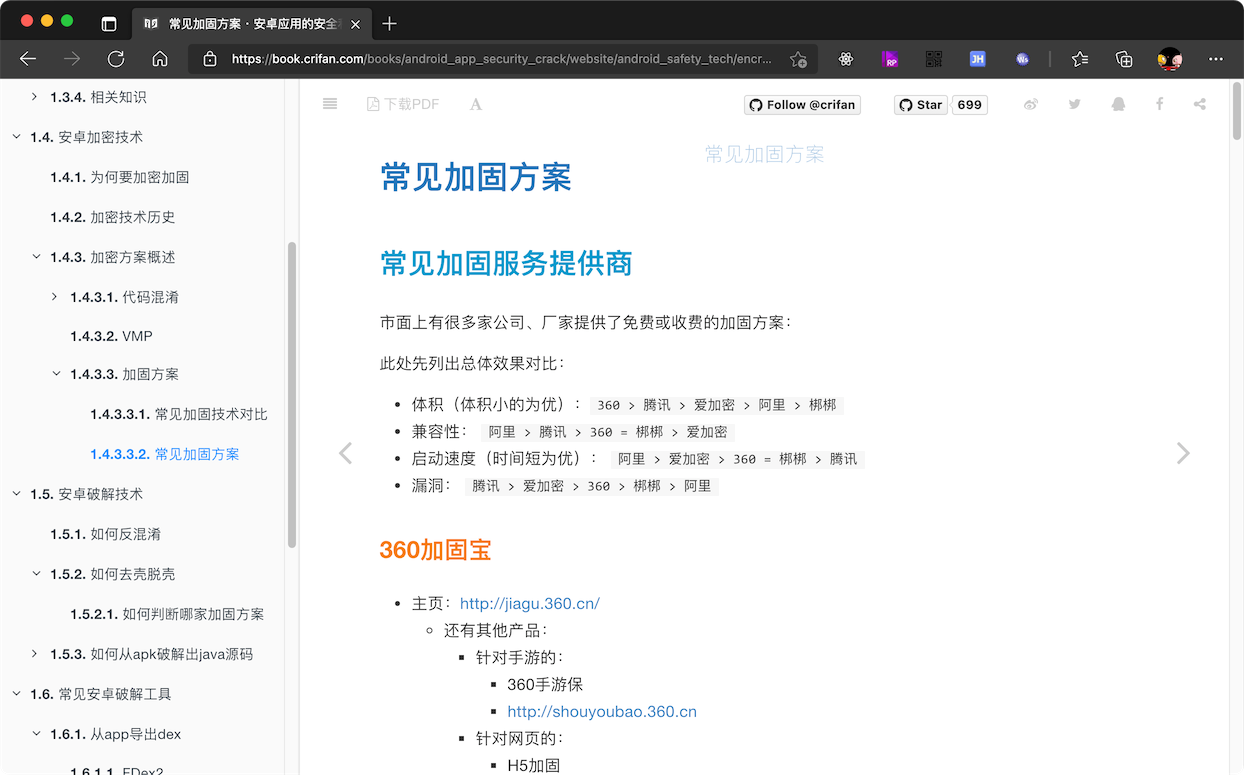Click the sidebar vertical scrollbar
1244x775 pixels.
[292, 395]
